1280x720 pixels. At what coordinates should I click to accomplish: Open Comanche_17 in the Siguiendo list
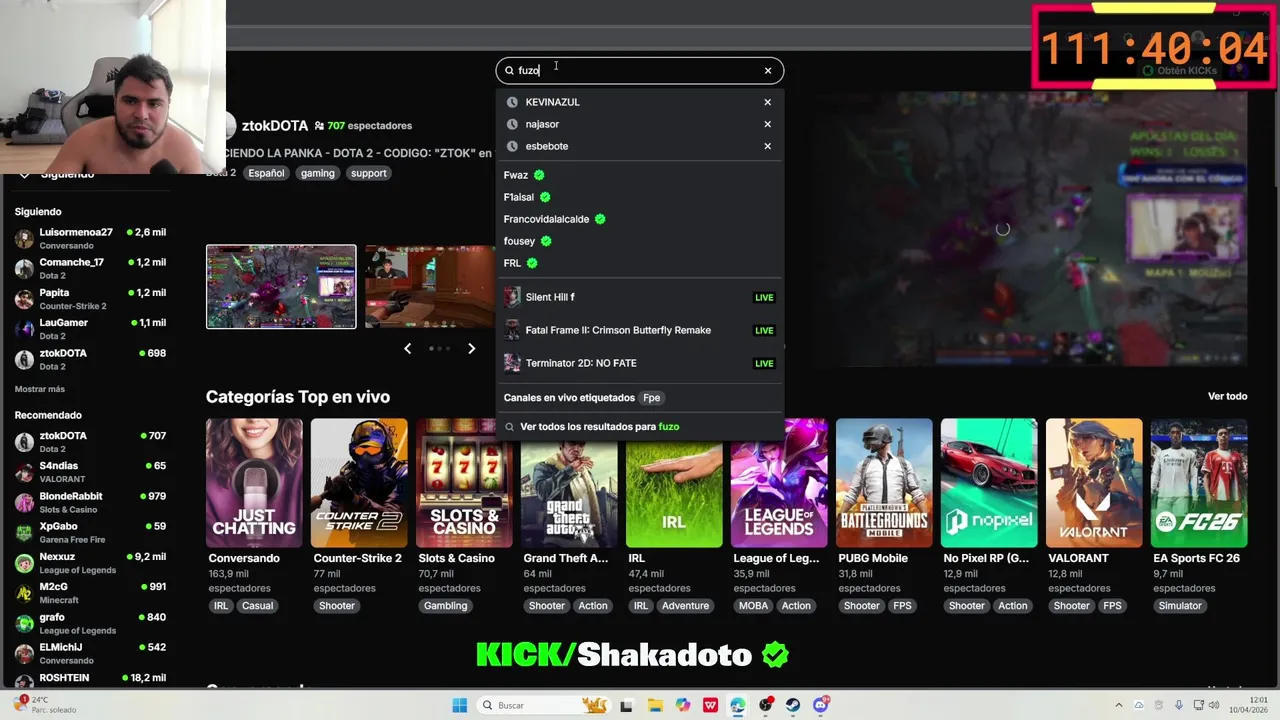91,268
